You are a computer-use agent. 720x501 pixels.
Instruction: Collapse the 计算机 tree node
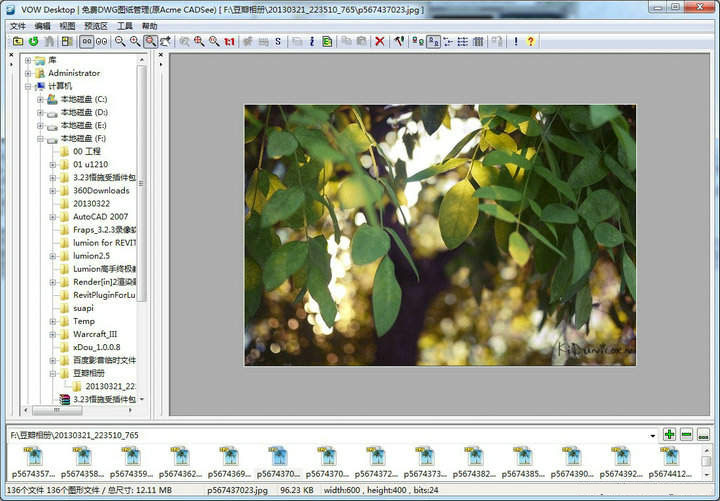pos(28,87)
